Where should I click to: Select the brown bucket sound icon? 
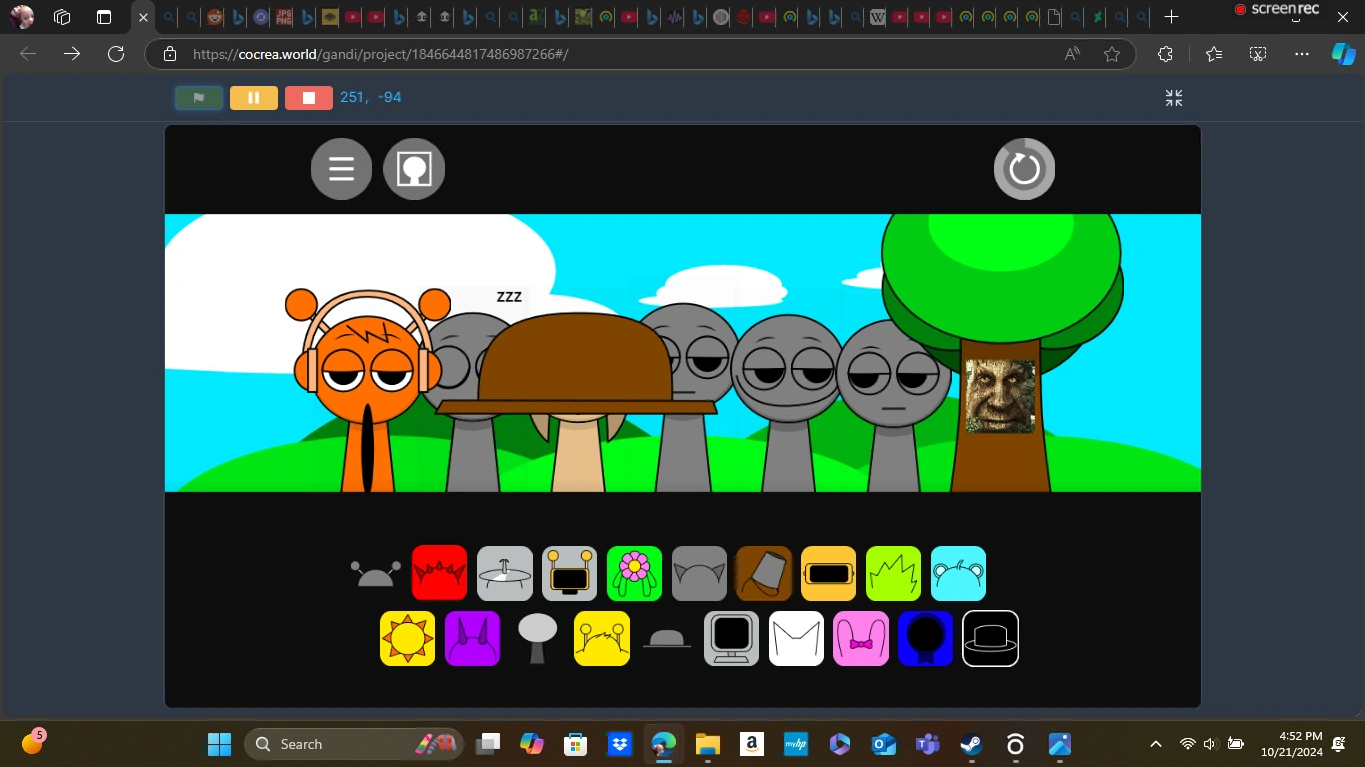pos(763,573)
